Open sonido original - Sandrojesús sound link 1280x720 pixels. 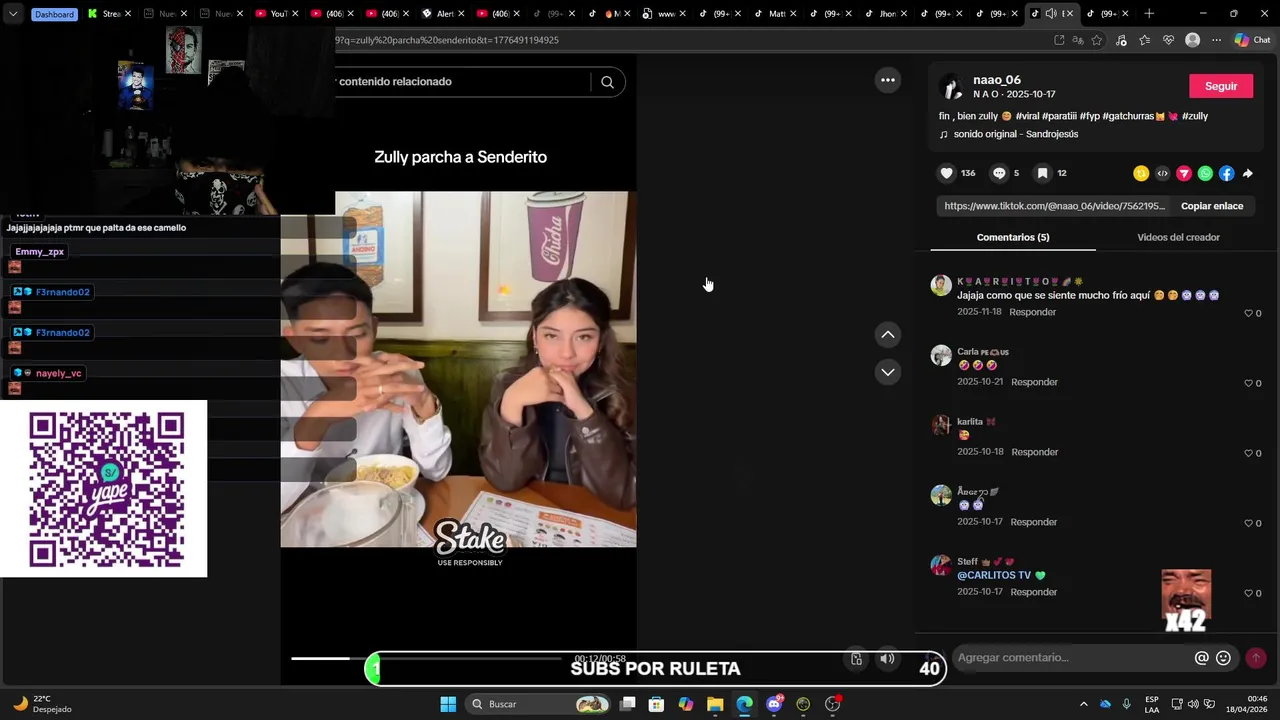(x=1016, y=134)
